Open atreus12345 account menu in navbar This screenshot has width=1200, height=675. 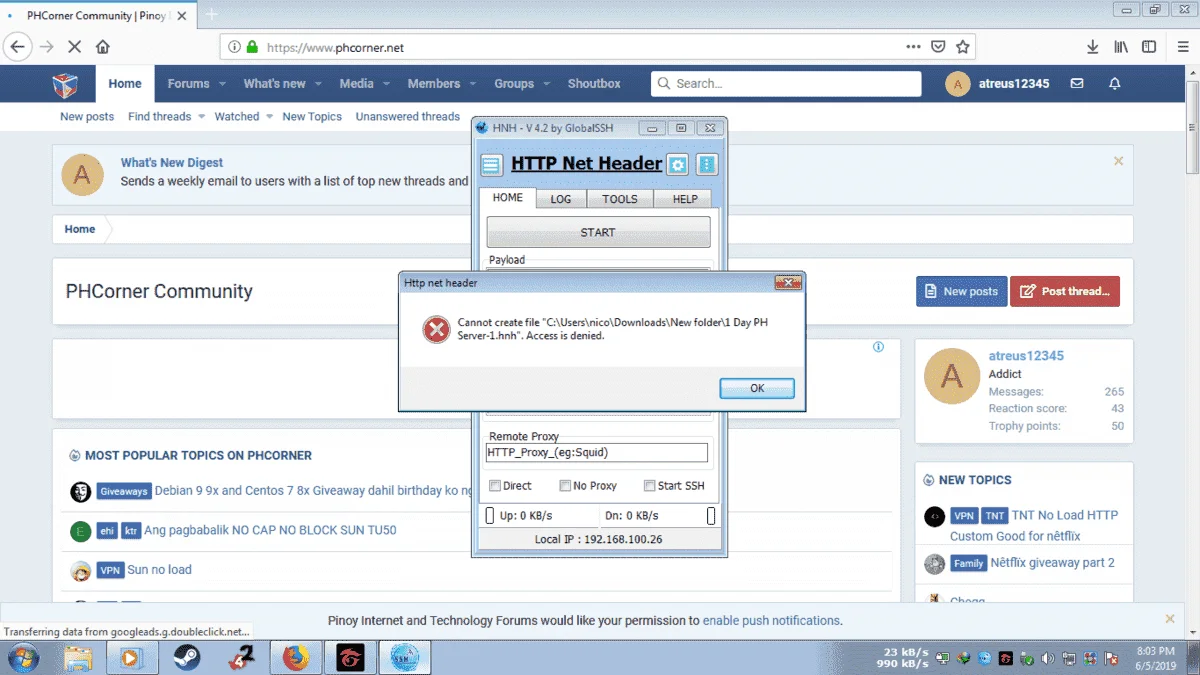click(x=997, y=84)
